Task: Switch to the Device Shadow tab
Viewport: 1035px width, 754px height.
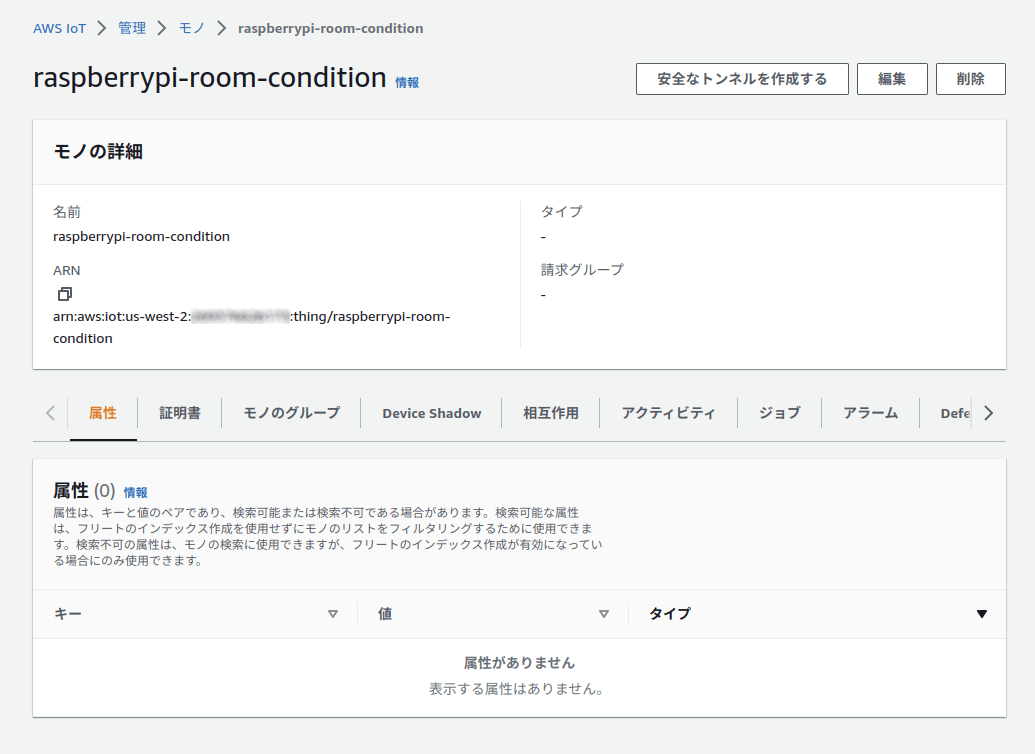Action: pyautogui.click(x=432, y=413)
